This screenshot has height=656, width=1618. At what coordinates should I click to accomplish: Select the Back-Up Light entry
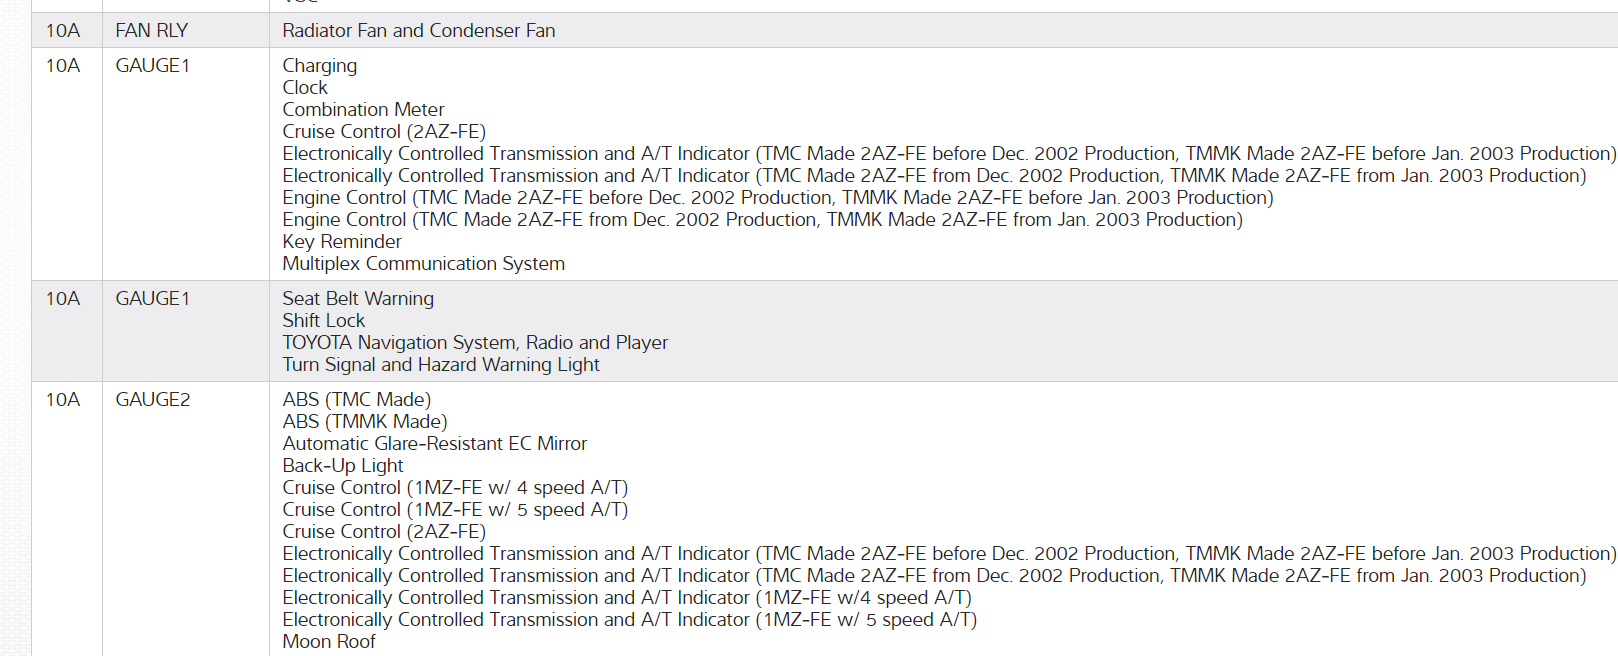343,466
